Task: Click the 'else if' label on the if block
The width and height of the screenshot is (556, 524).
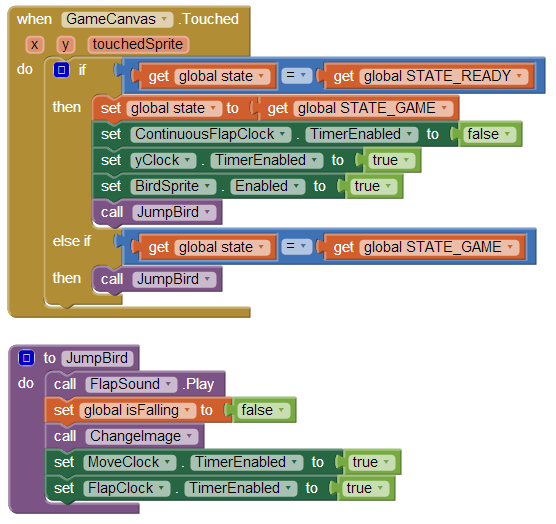Action: click(x=72, y=241)
